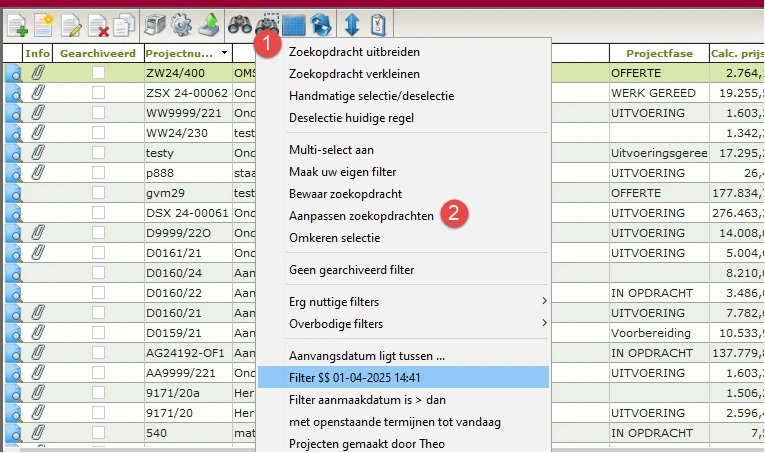The image size is (765, 453).
Task: Toggle Gearchiveerd checkbox for project gvm29
Action: [98, 192]
